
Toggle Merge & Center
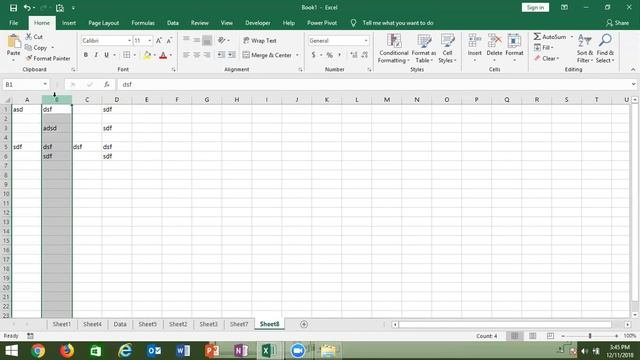point(267,55)
